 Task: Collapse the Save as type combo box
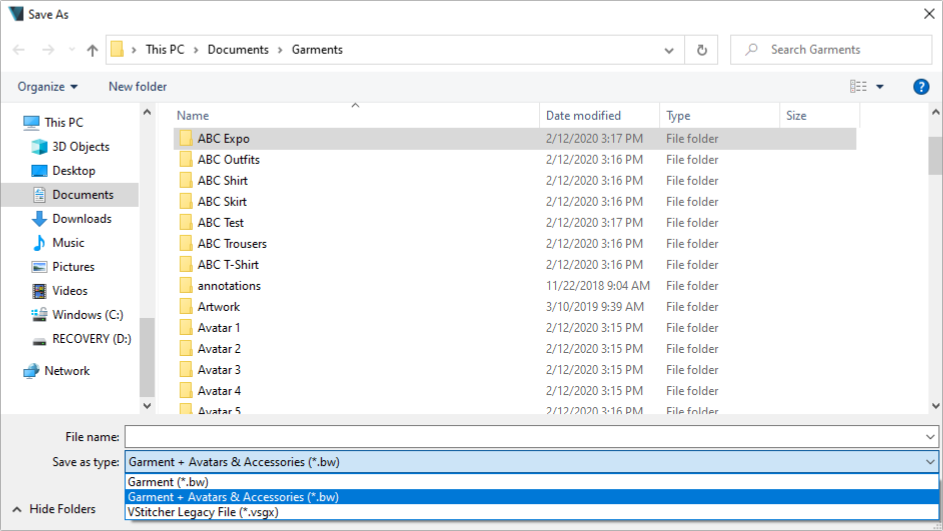click(x=930, y=462)
